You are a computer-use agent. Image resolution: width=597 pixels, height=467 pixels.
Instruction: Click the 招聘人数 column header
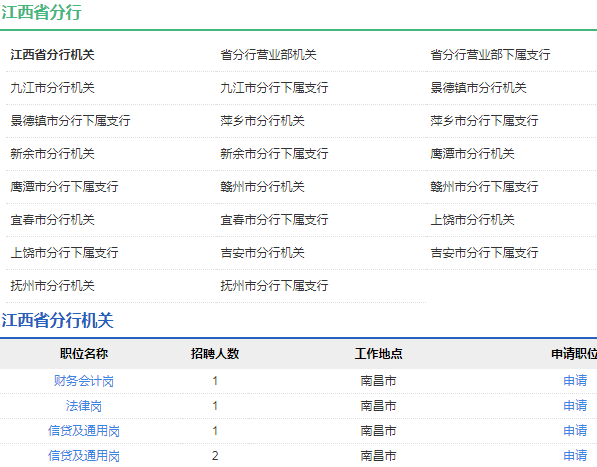tap(215, 354)
